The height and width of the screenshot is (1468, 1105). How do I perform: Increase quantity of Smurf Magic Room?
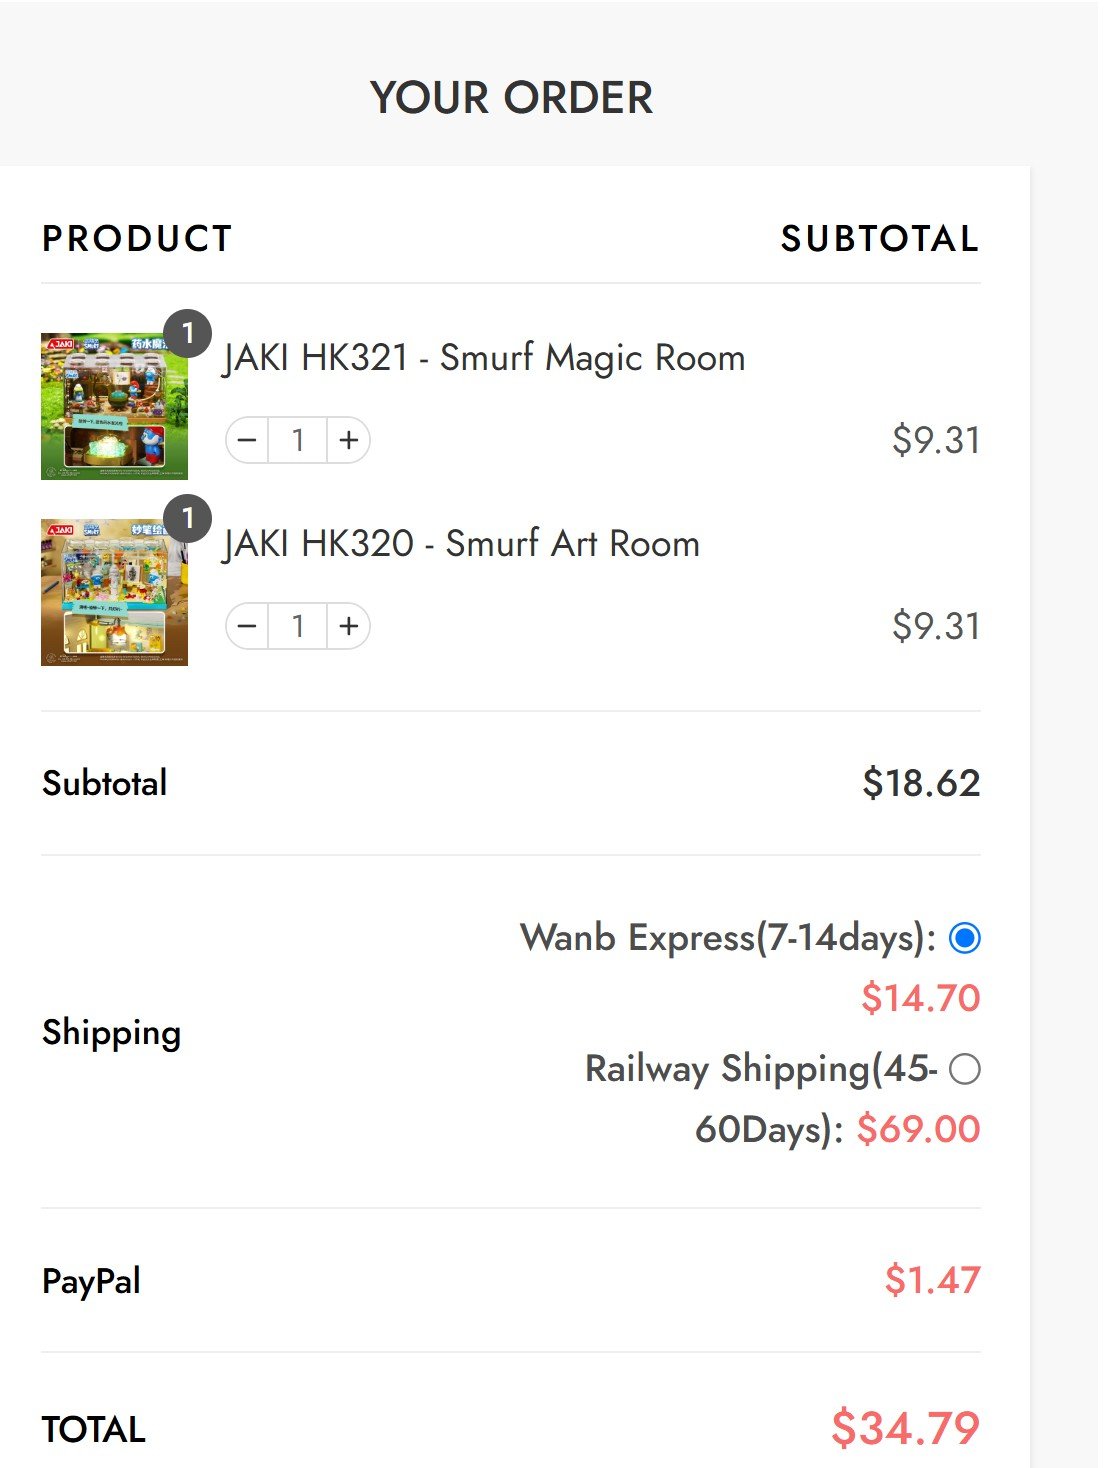348,440
